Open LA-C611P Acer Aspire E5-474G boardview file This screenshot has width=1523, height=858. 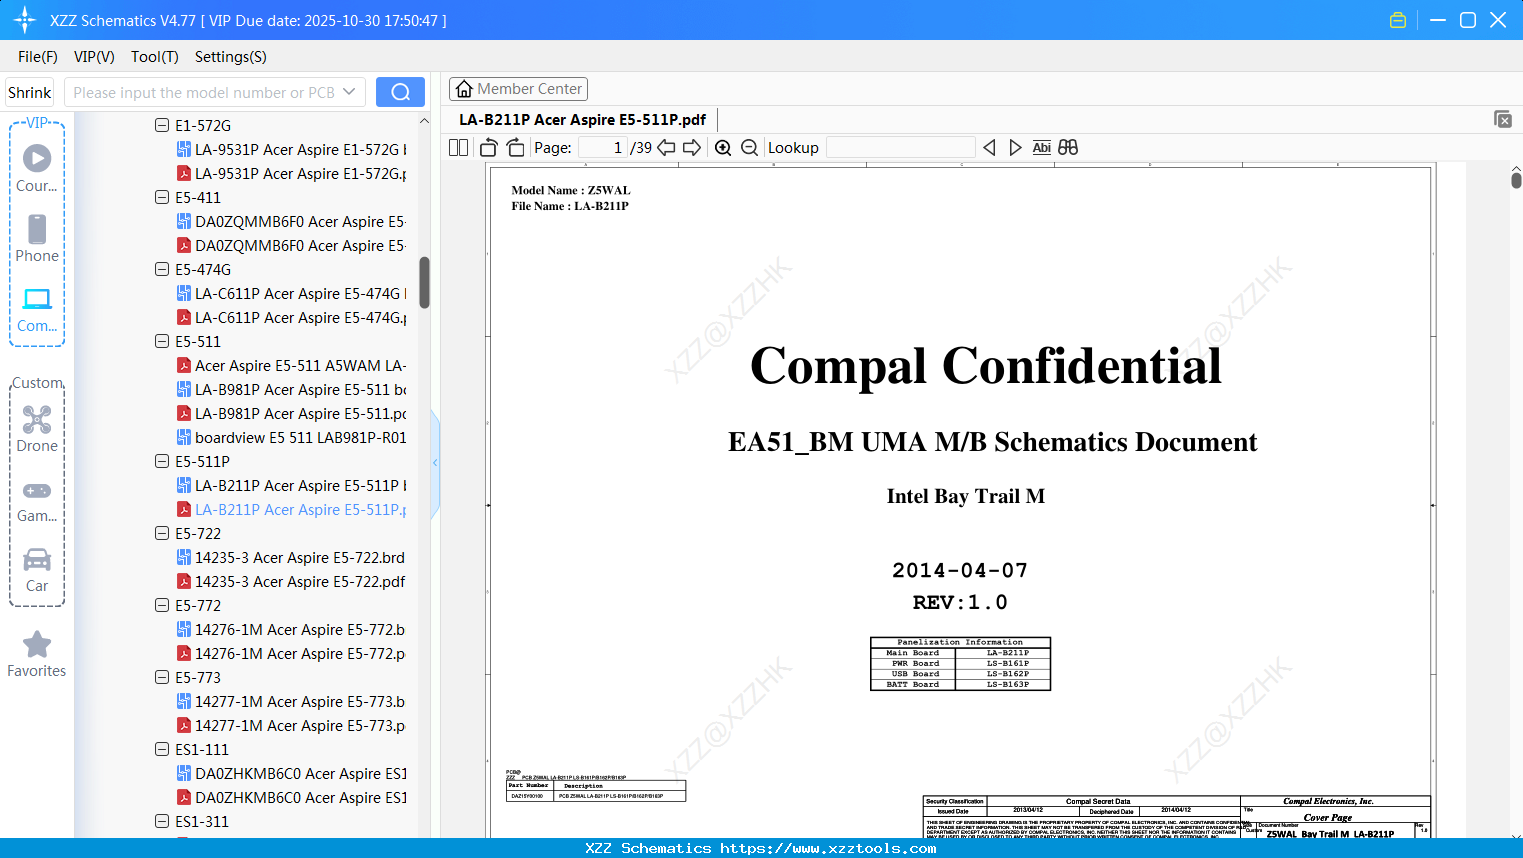coord(291,294)
